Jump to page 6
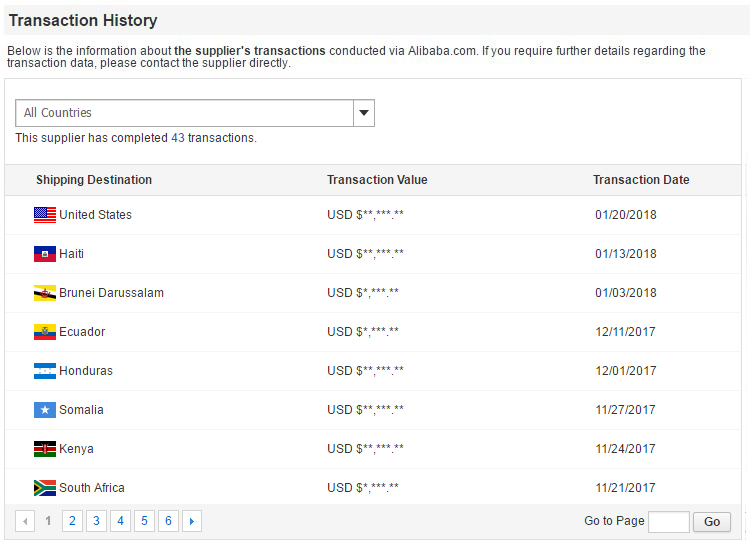 point(168,521)
